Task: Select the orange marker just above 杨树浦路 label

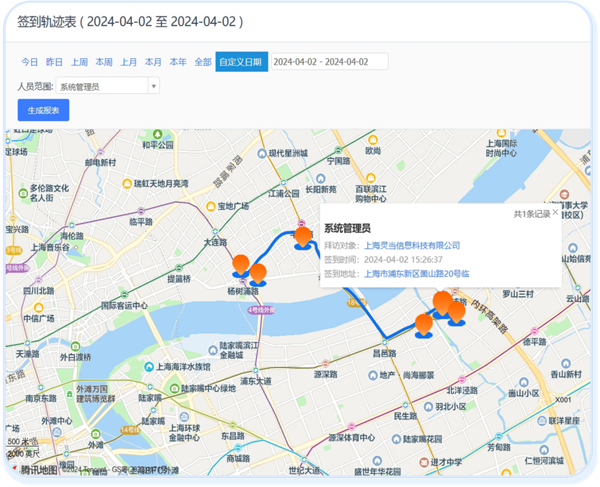Action: [x=258, y=273]
